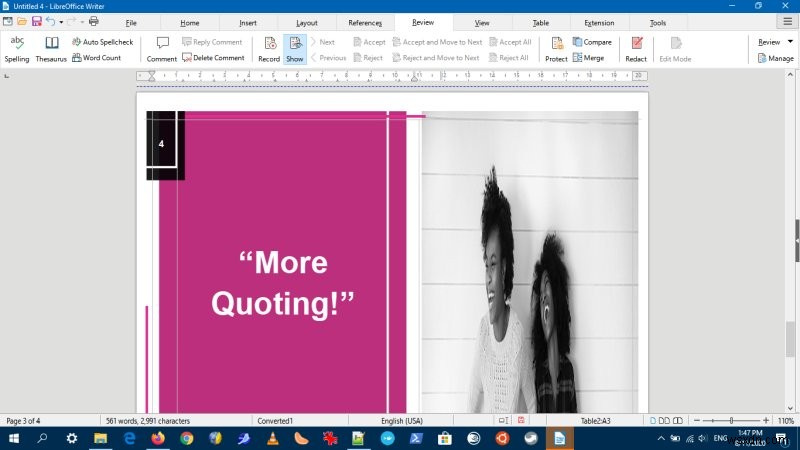Click the Print icon

(x=94, y=21)
